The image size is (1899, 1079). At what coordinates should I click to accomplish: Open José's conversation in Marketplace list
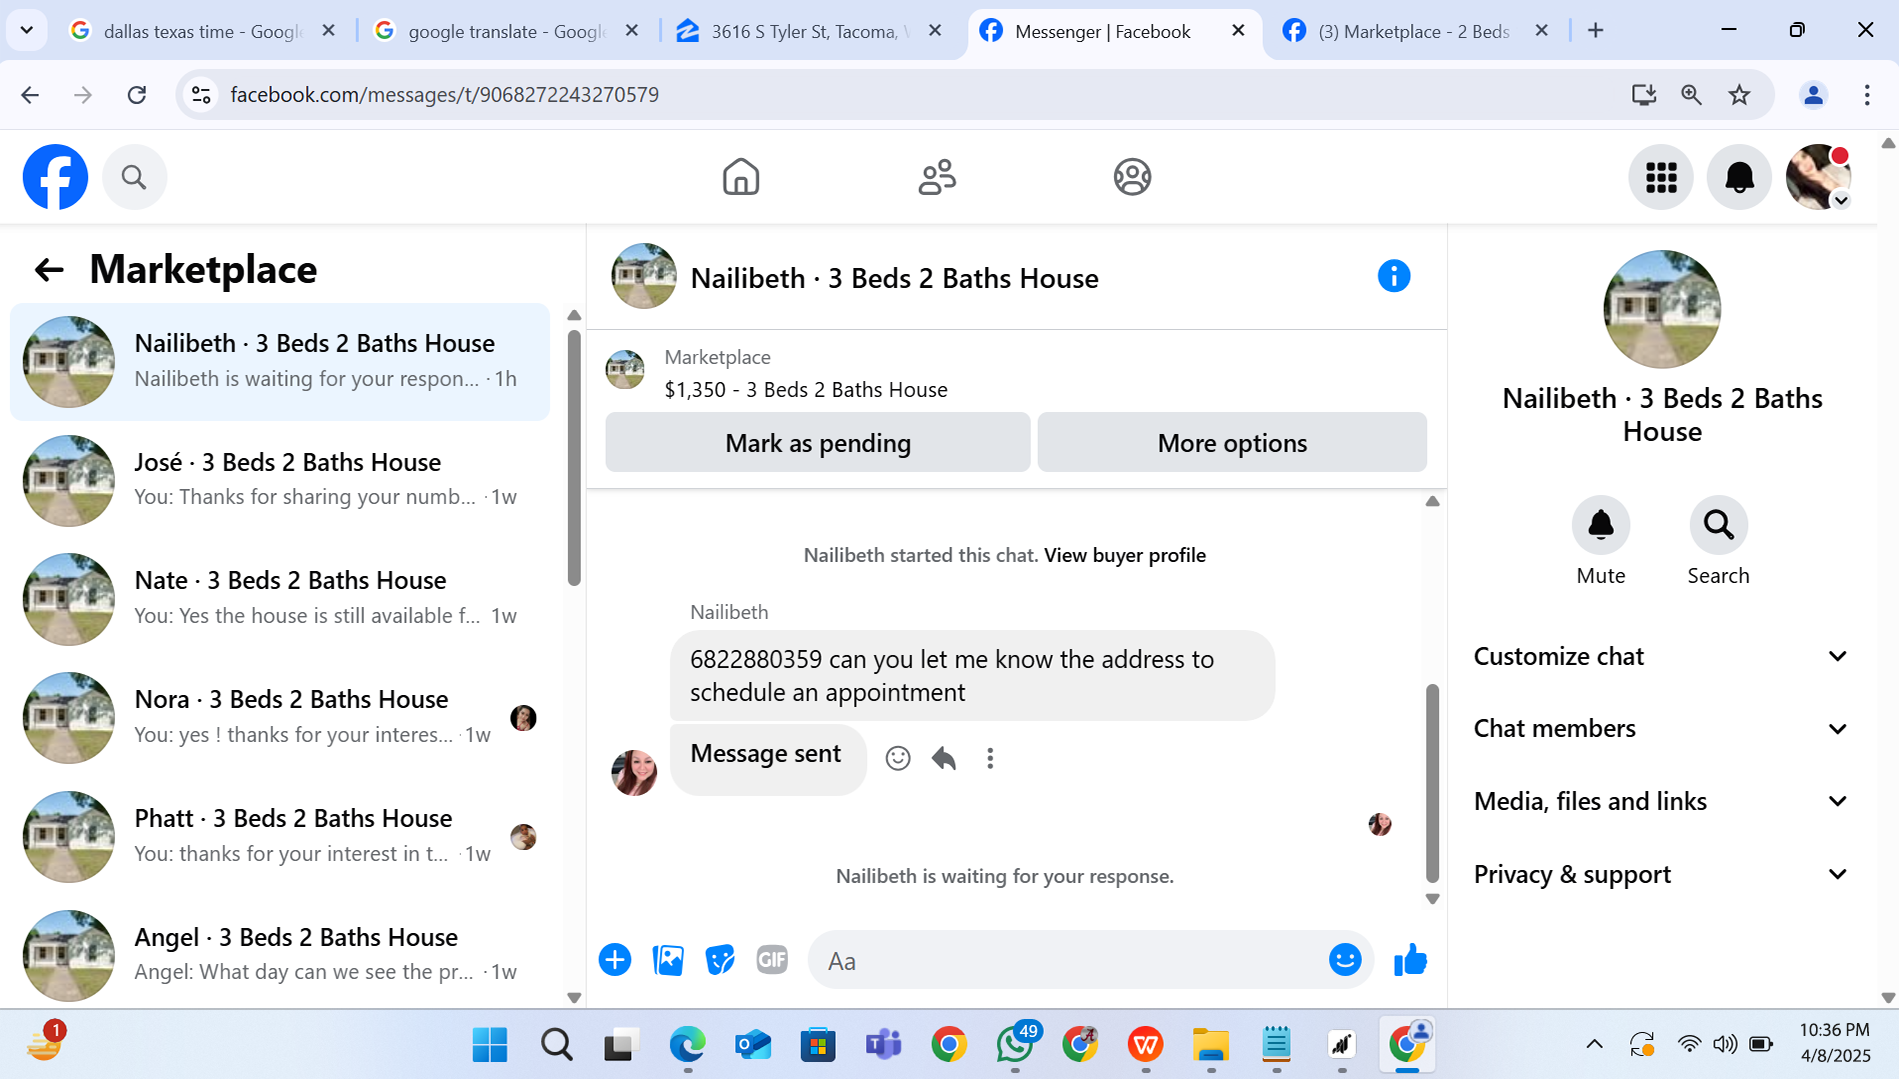tap(280, 480)
